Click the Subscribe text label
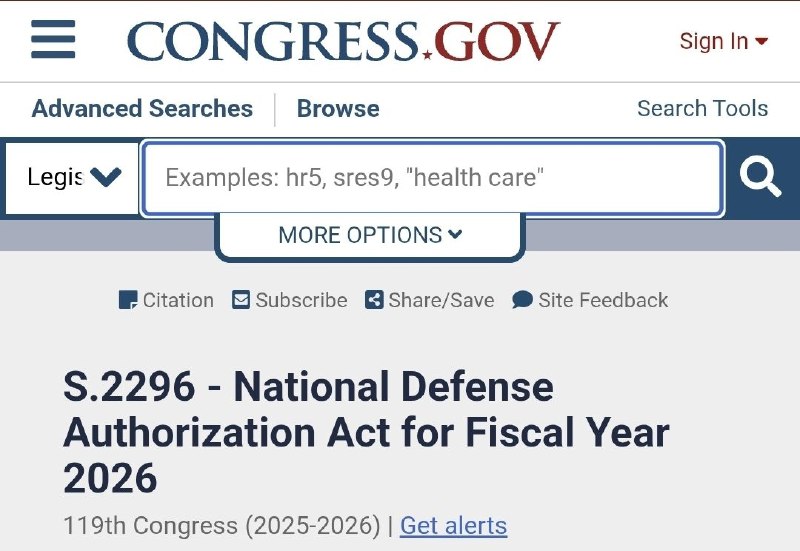Image resolution: width=800 pixels, height=551 pixels. [x=301, y=300]
